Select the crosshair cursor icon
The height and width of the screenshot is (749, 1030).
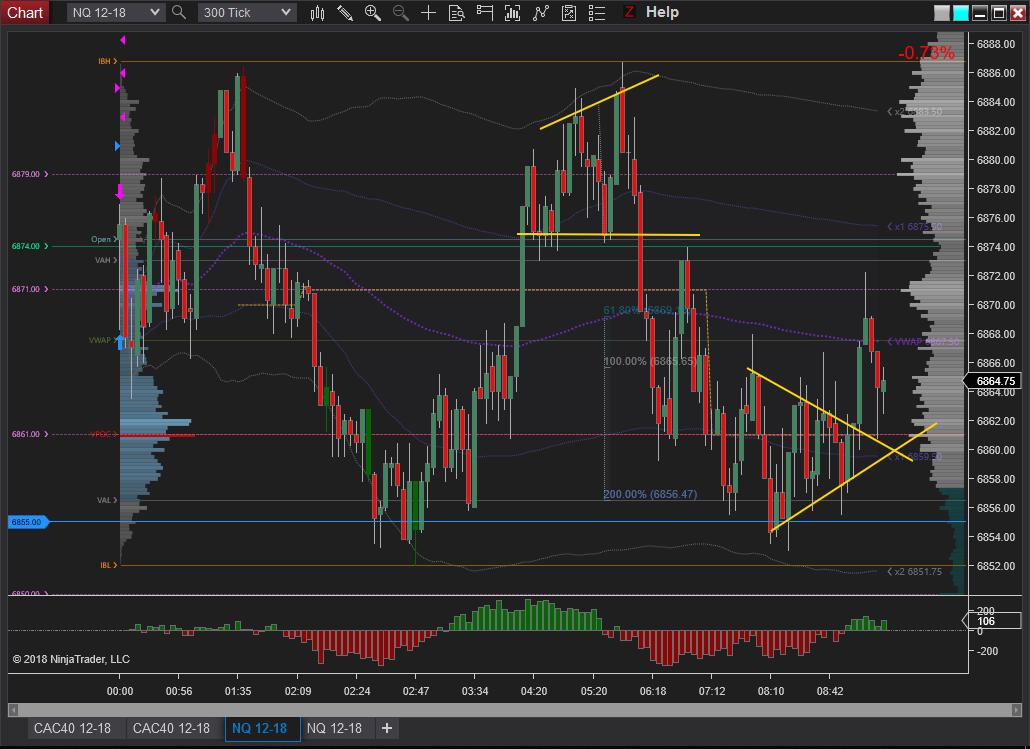pos(428,12)
